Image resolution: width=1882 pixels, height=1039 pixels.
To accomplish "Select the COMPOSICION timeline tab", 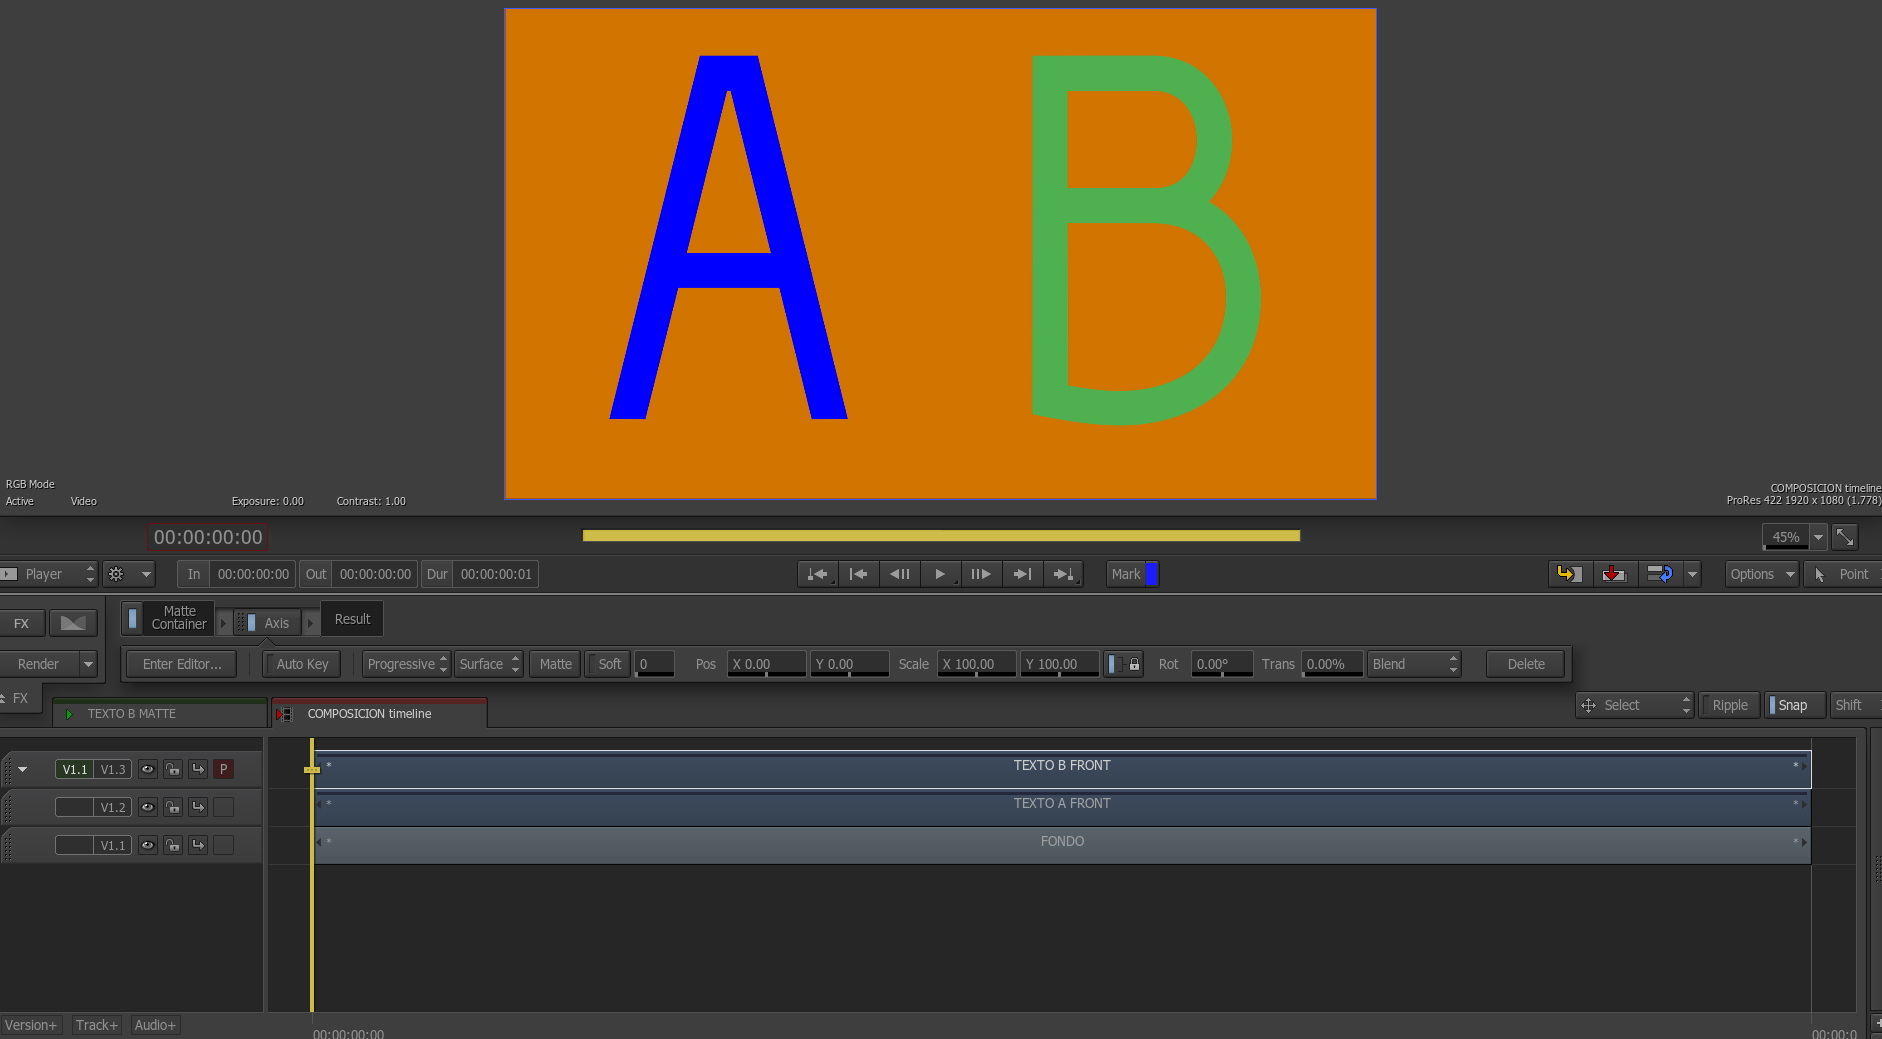I will click(379, 714).
